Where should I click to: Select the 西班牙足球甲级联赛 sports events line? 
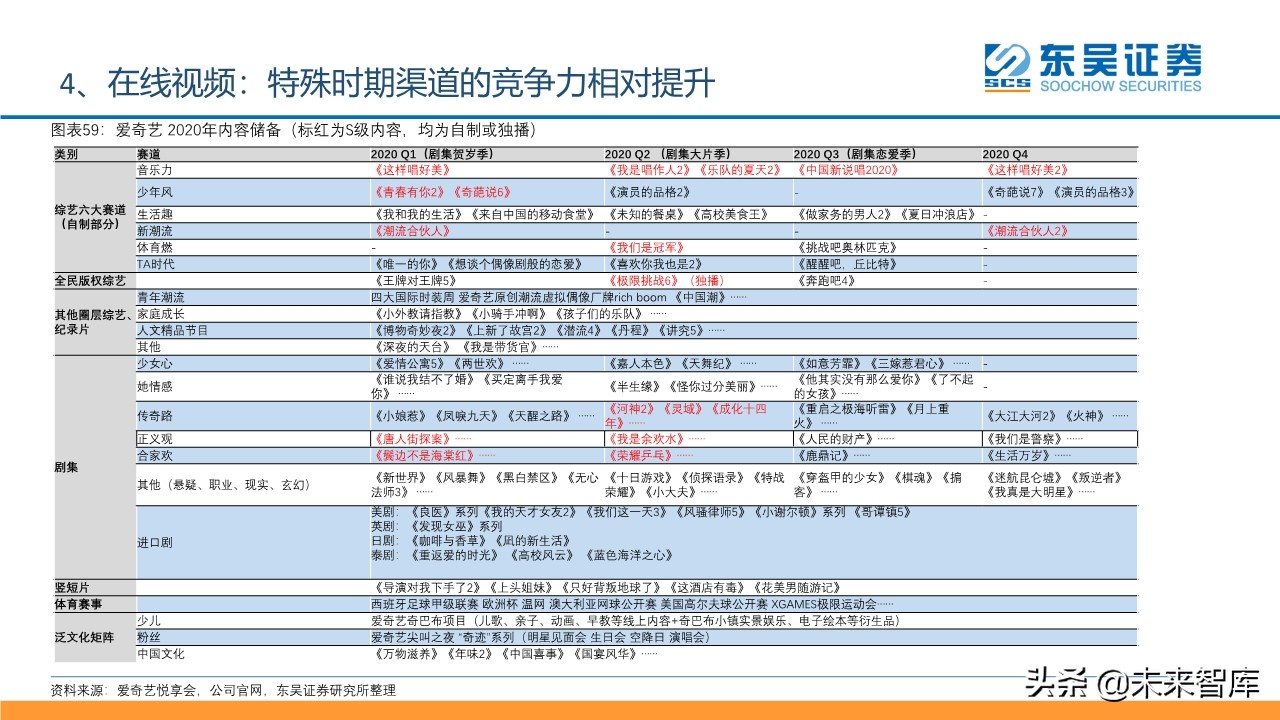632,605
